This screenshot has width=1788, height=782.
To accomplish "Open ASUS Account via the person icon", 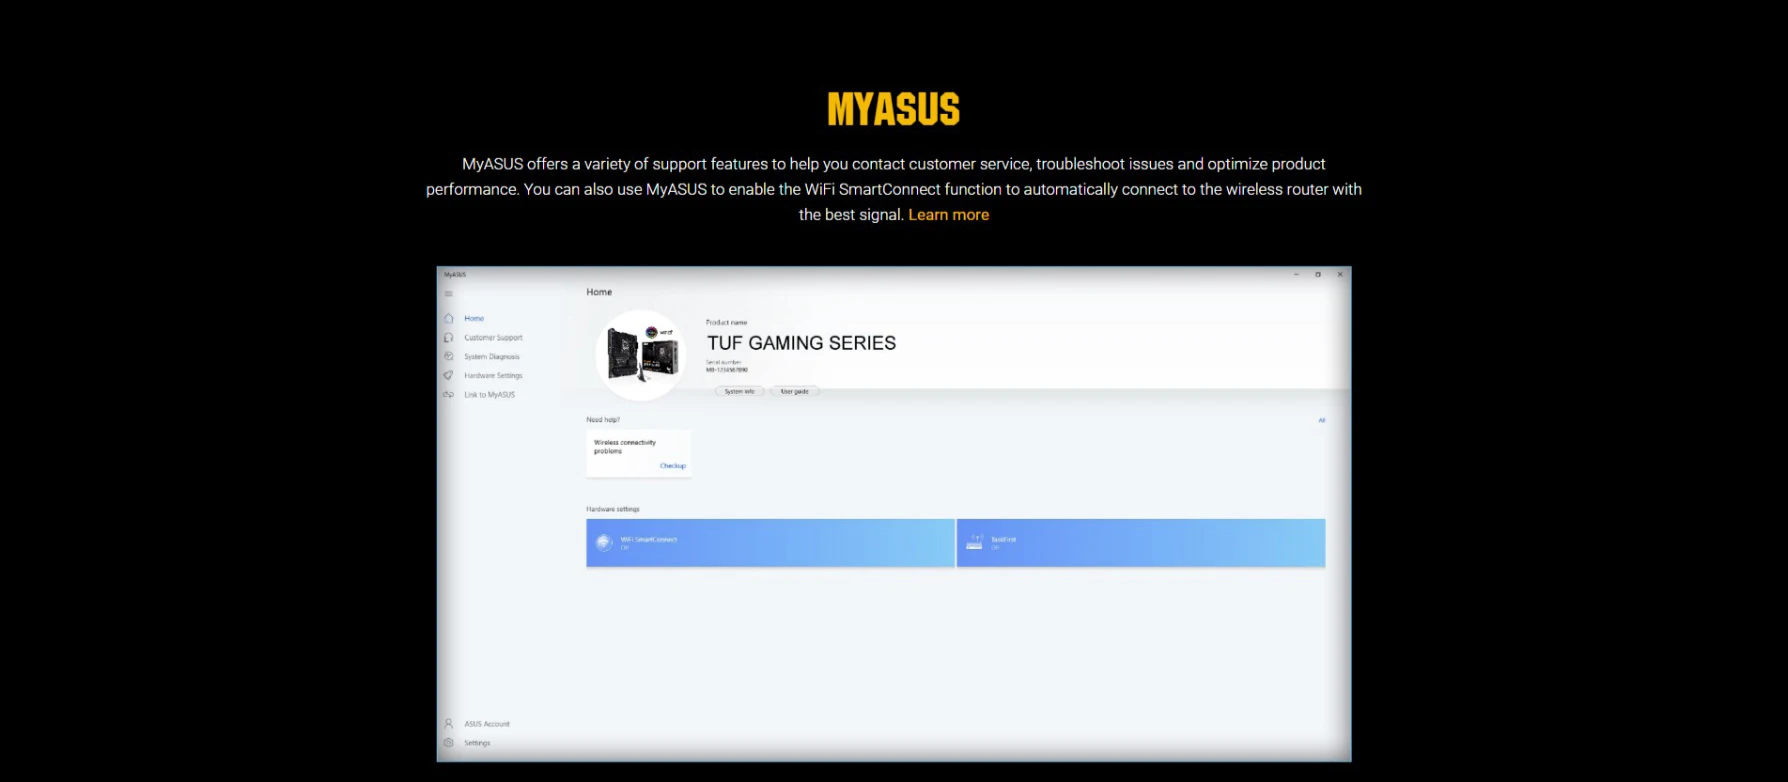I will 449,724.
